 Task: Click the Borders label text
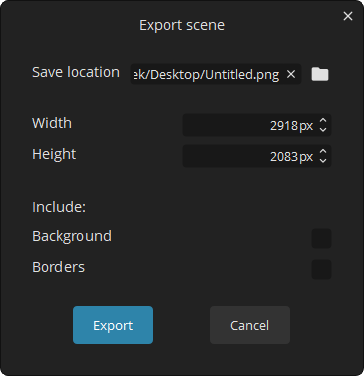(59, 267)
